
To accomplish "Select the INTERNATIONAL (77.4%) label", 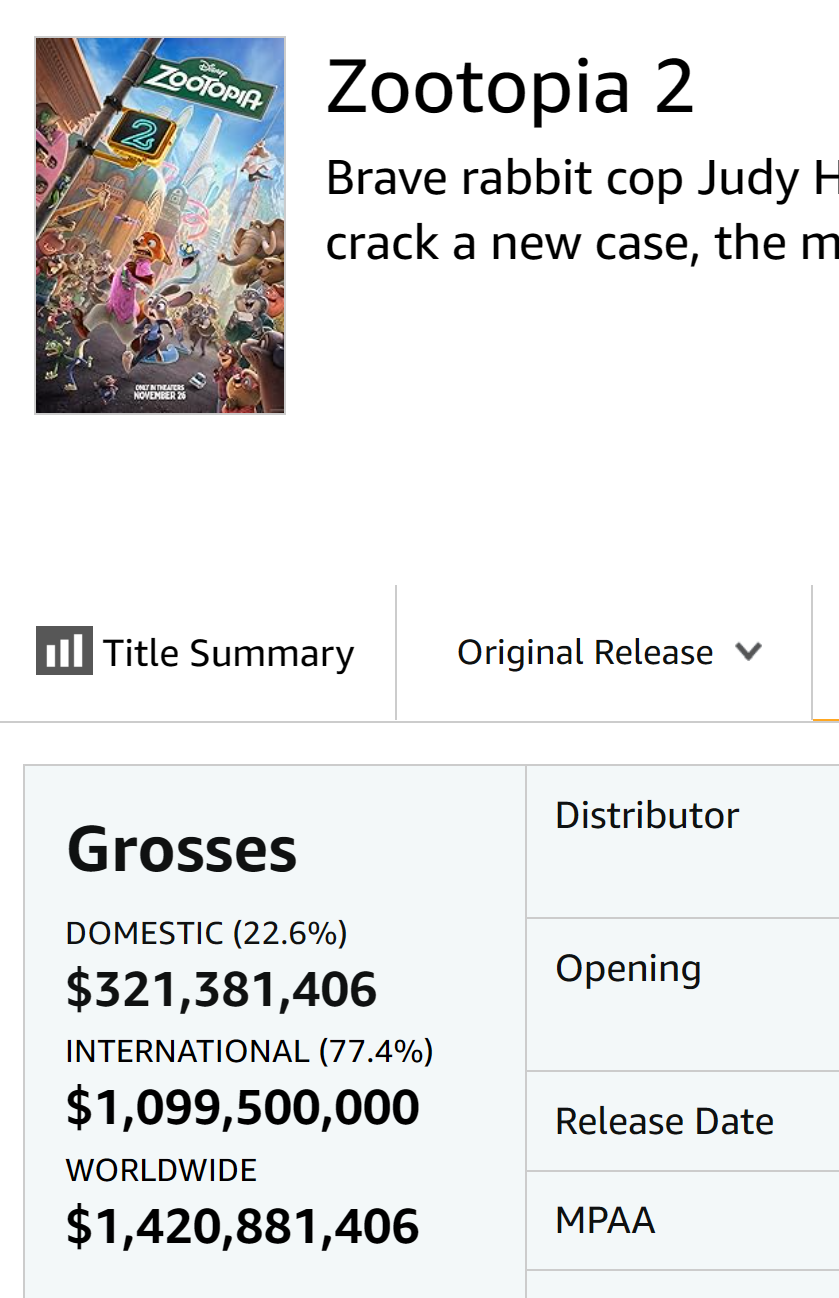I will (x=250, y=1052).
